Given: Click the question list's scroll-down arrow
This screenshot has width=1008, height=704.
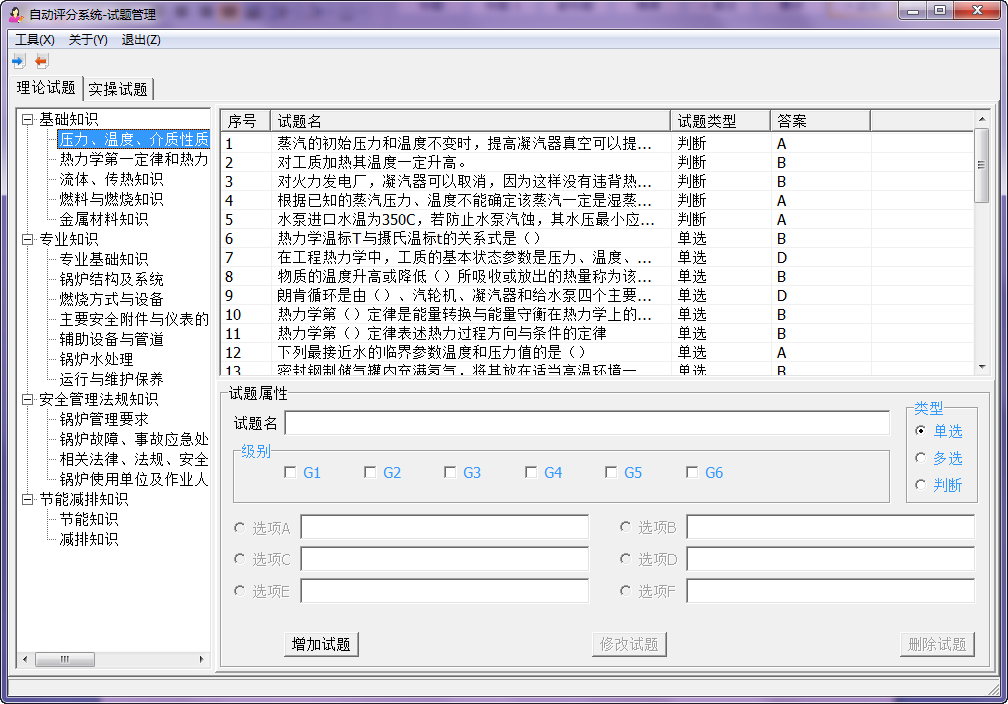Looking at the screenshot, I should point(982,367).
